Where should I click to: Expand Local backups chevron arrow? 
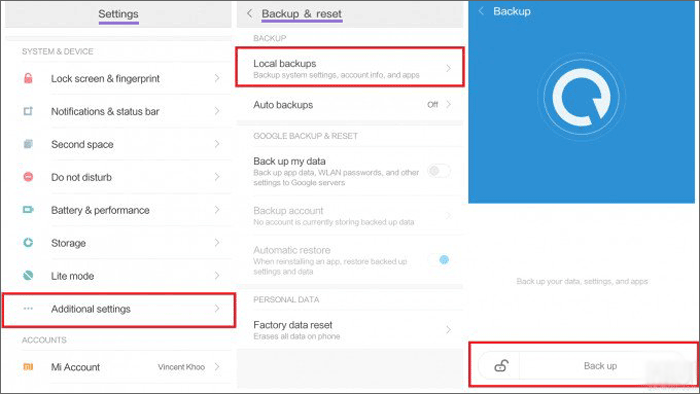[x=448, y=68]
